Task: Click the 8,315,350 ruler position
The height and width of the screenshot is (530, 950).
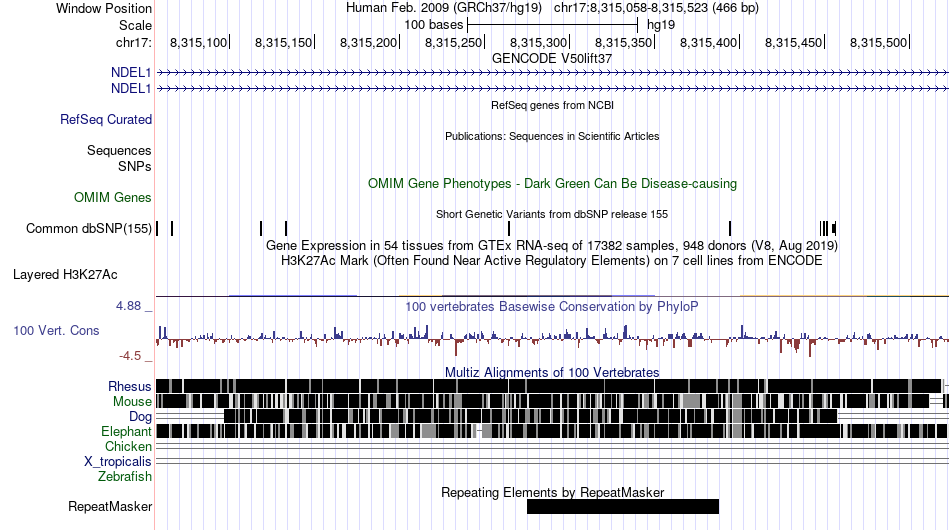Action: (623, 42)
